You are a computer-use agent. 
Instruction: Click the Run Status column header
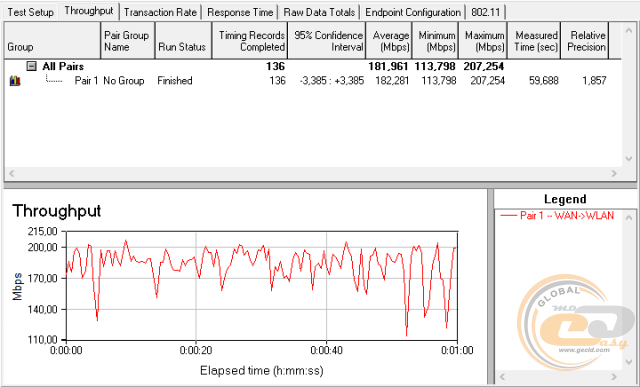click(183, 40)
